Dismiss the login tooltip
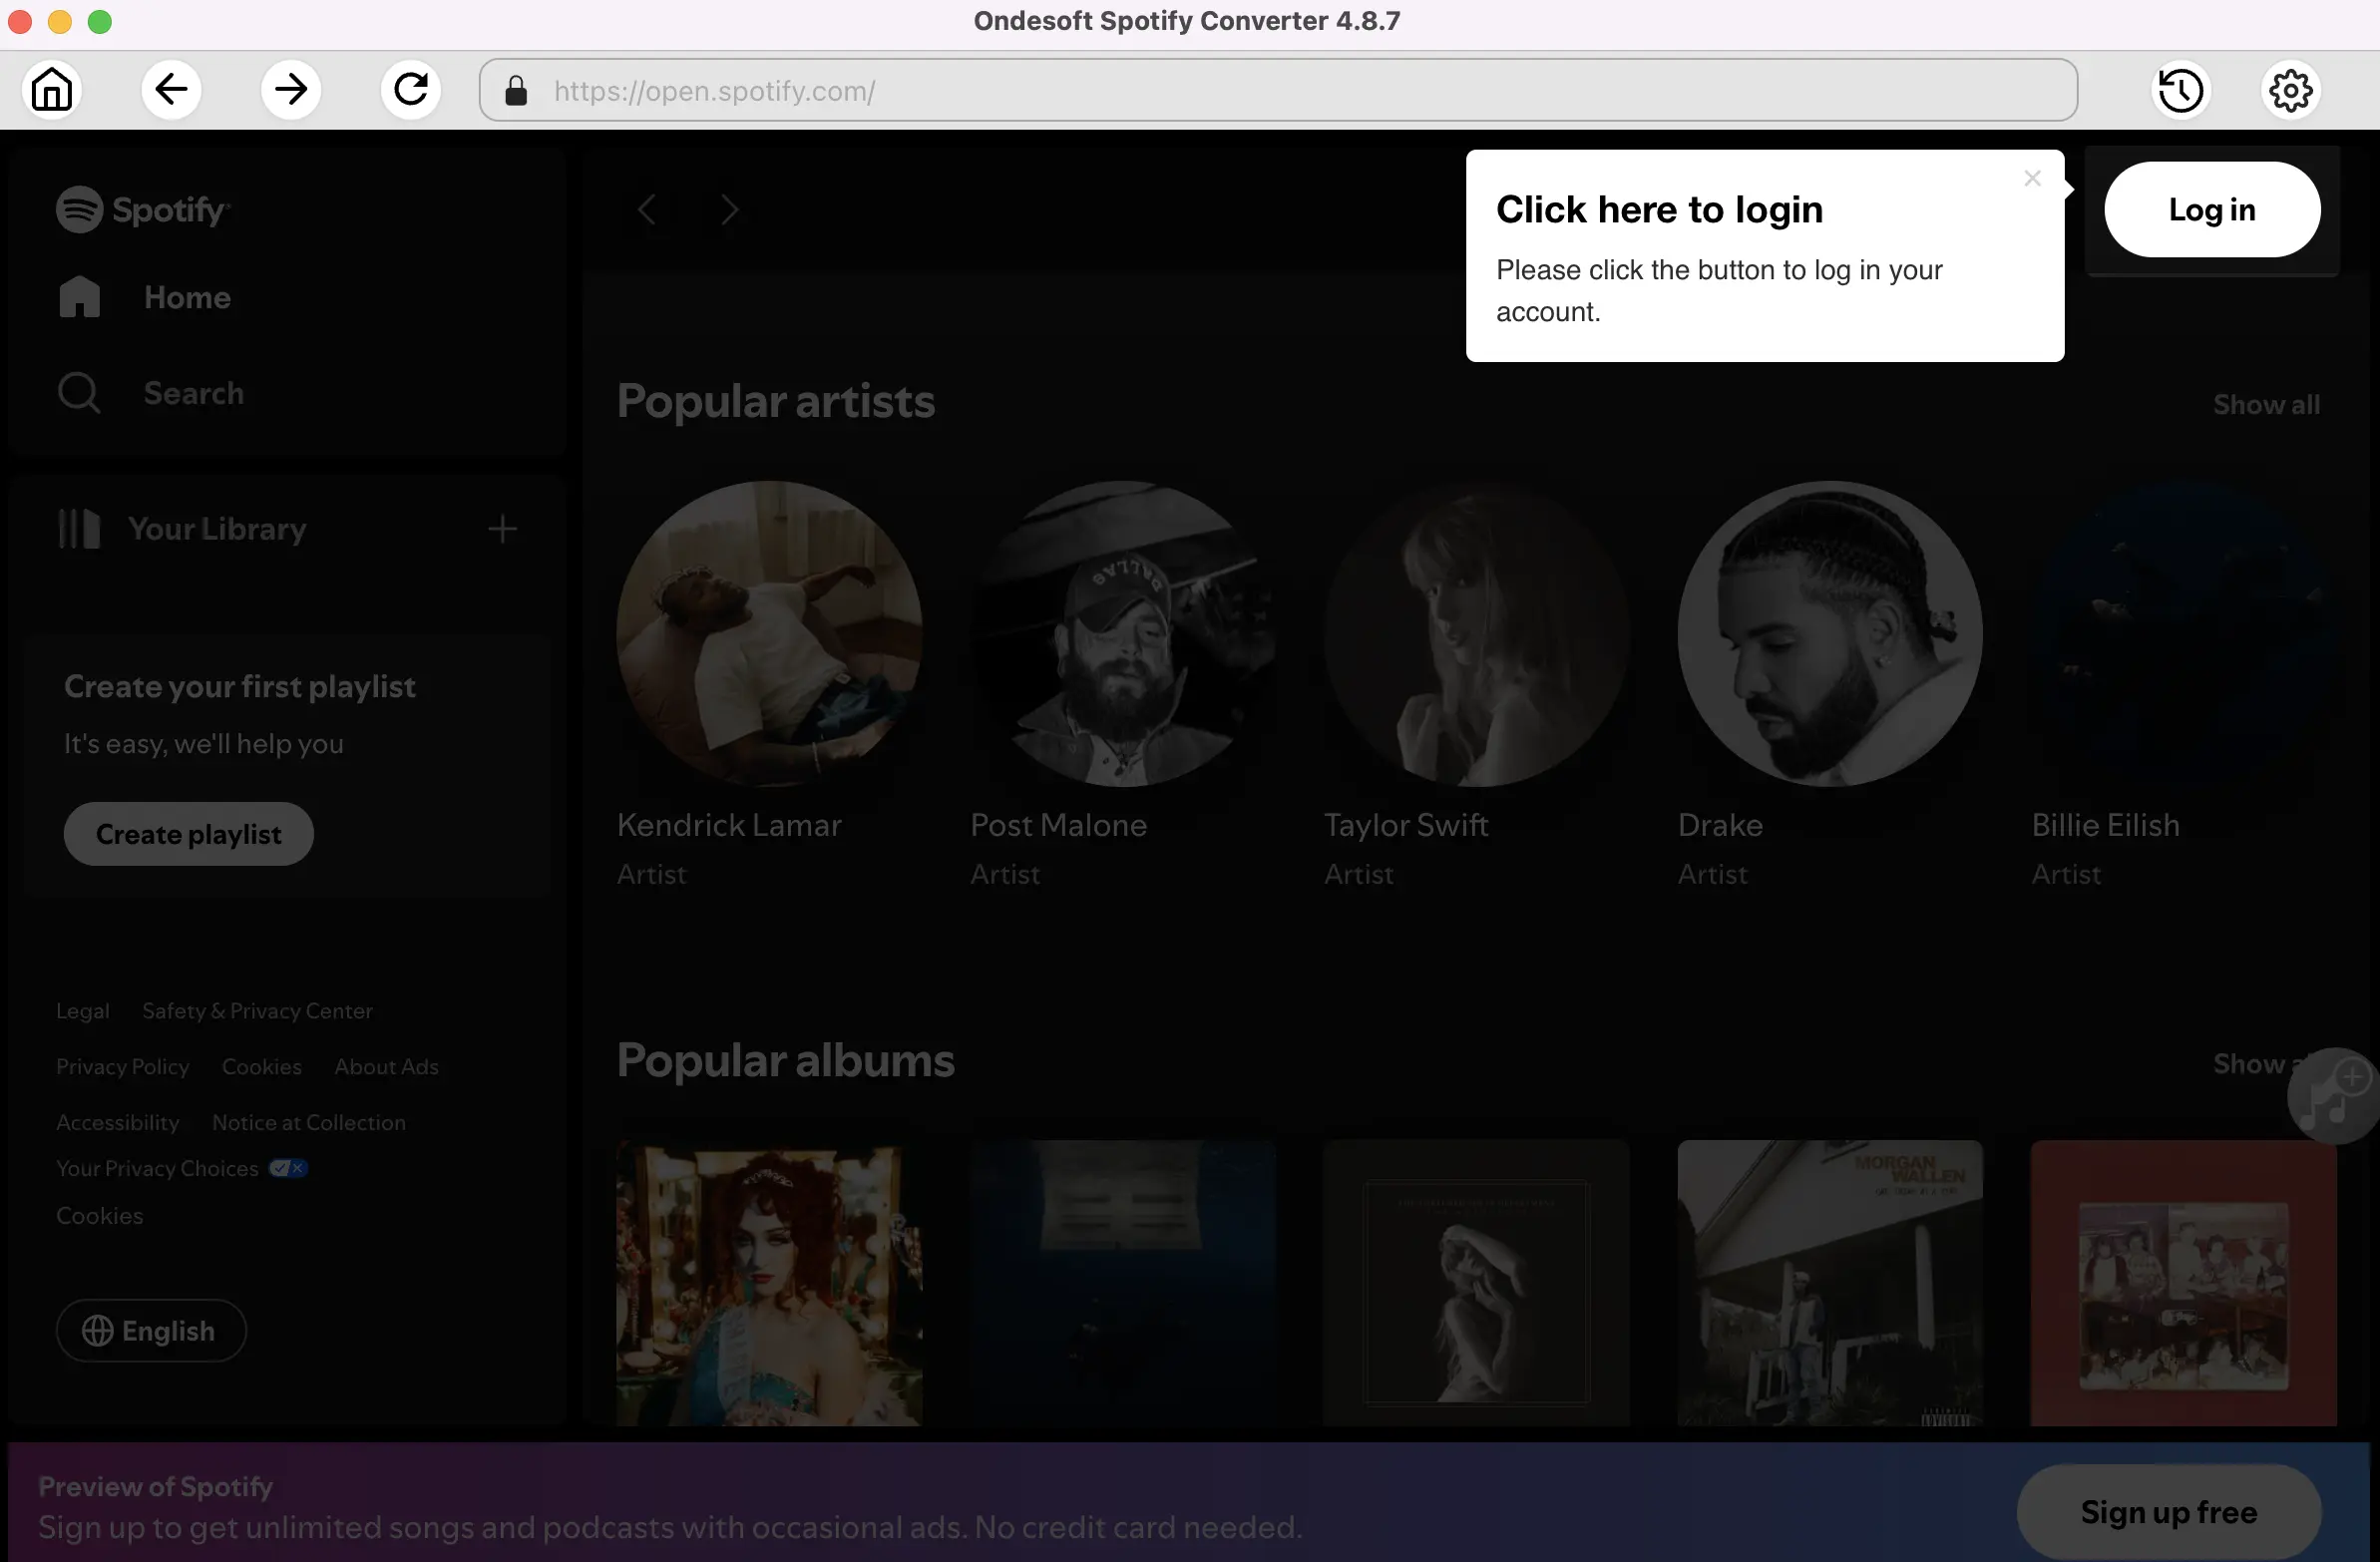 (2032, 178)
